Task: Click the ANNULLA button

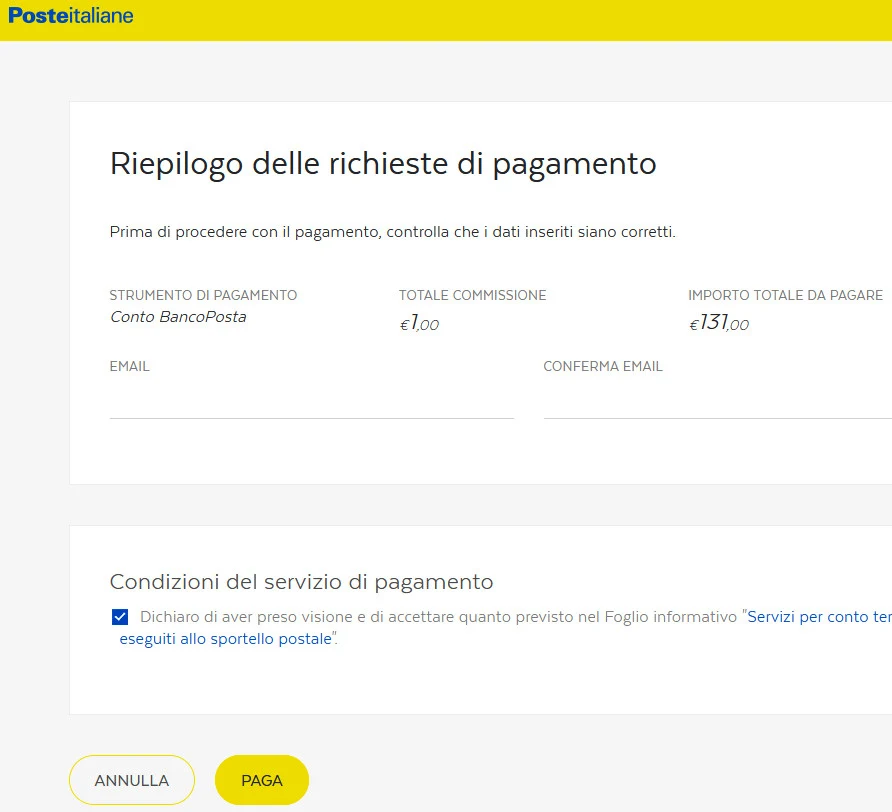Action: (x=131, y=780)
